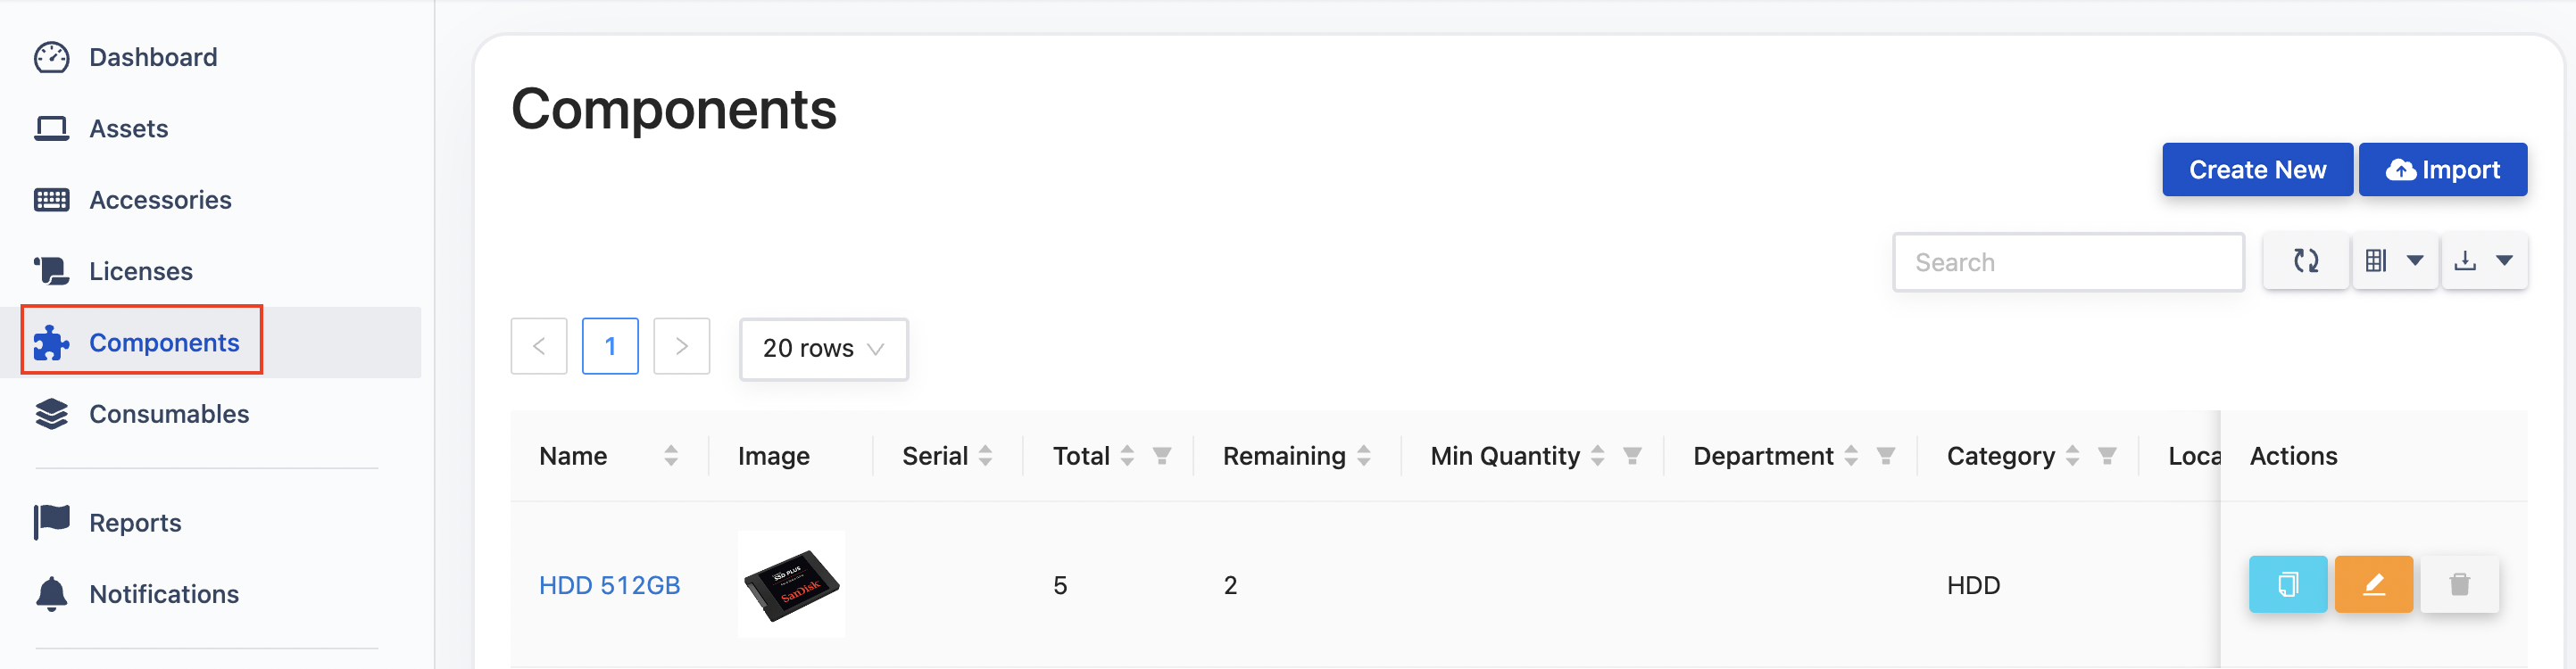
Task: Go to Consumables in the sidebar
Action: 168,414
